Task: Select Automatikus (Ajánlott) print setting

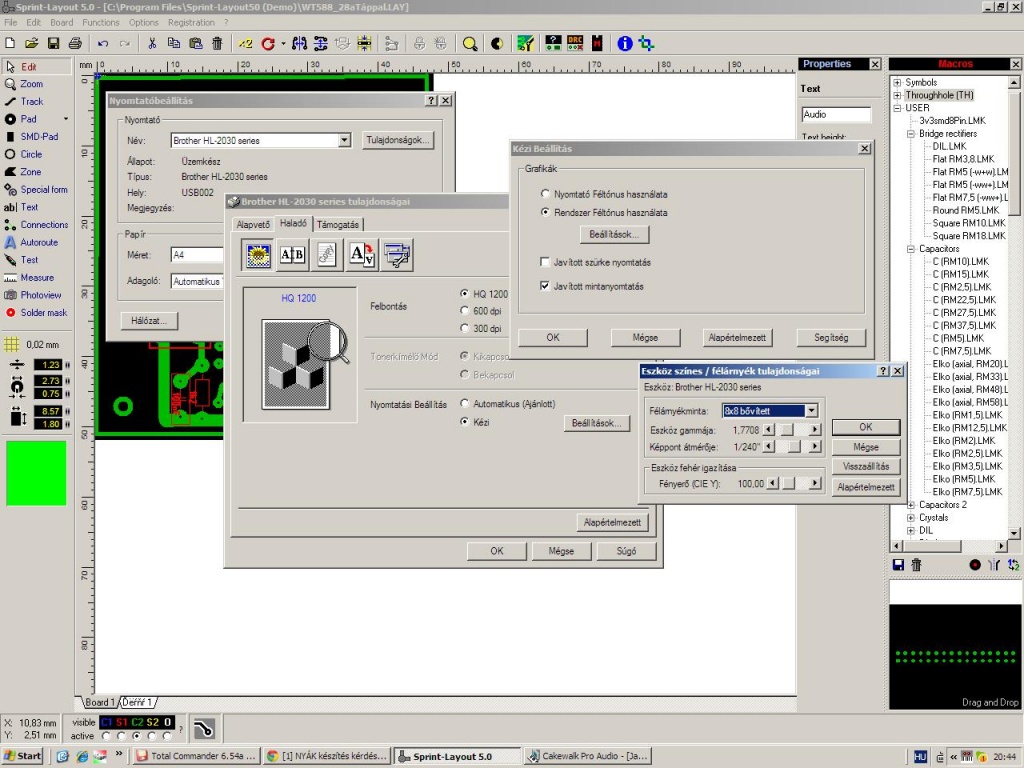Action: click(x=464, y=404)
